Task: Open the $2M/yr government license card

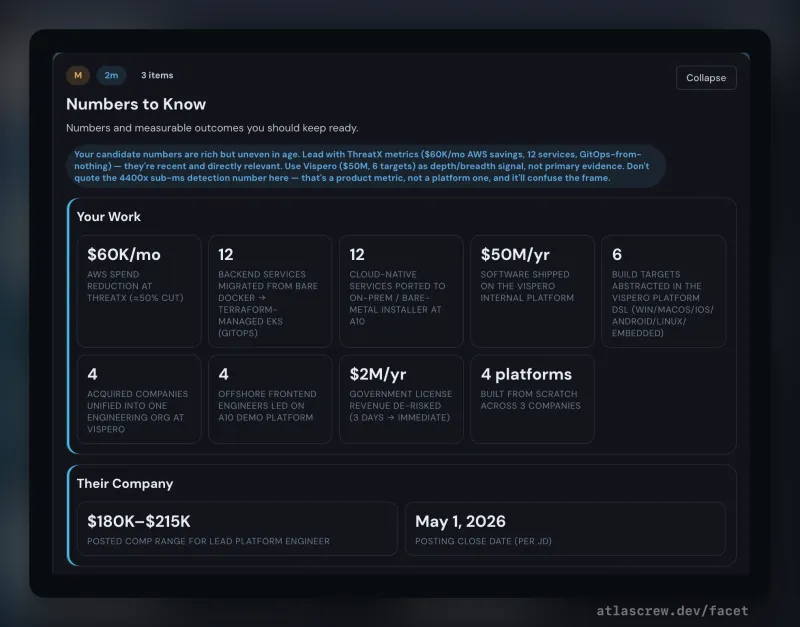Action: [401, 399]
